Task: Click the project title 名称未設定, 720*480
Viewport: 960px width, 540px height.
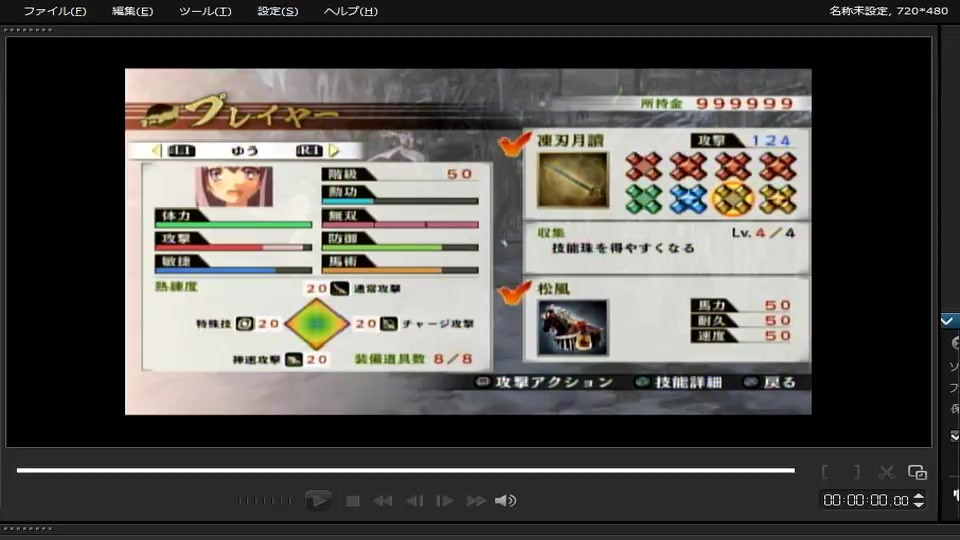Action: (888, 11)
